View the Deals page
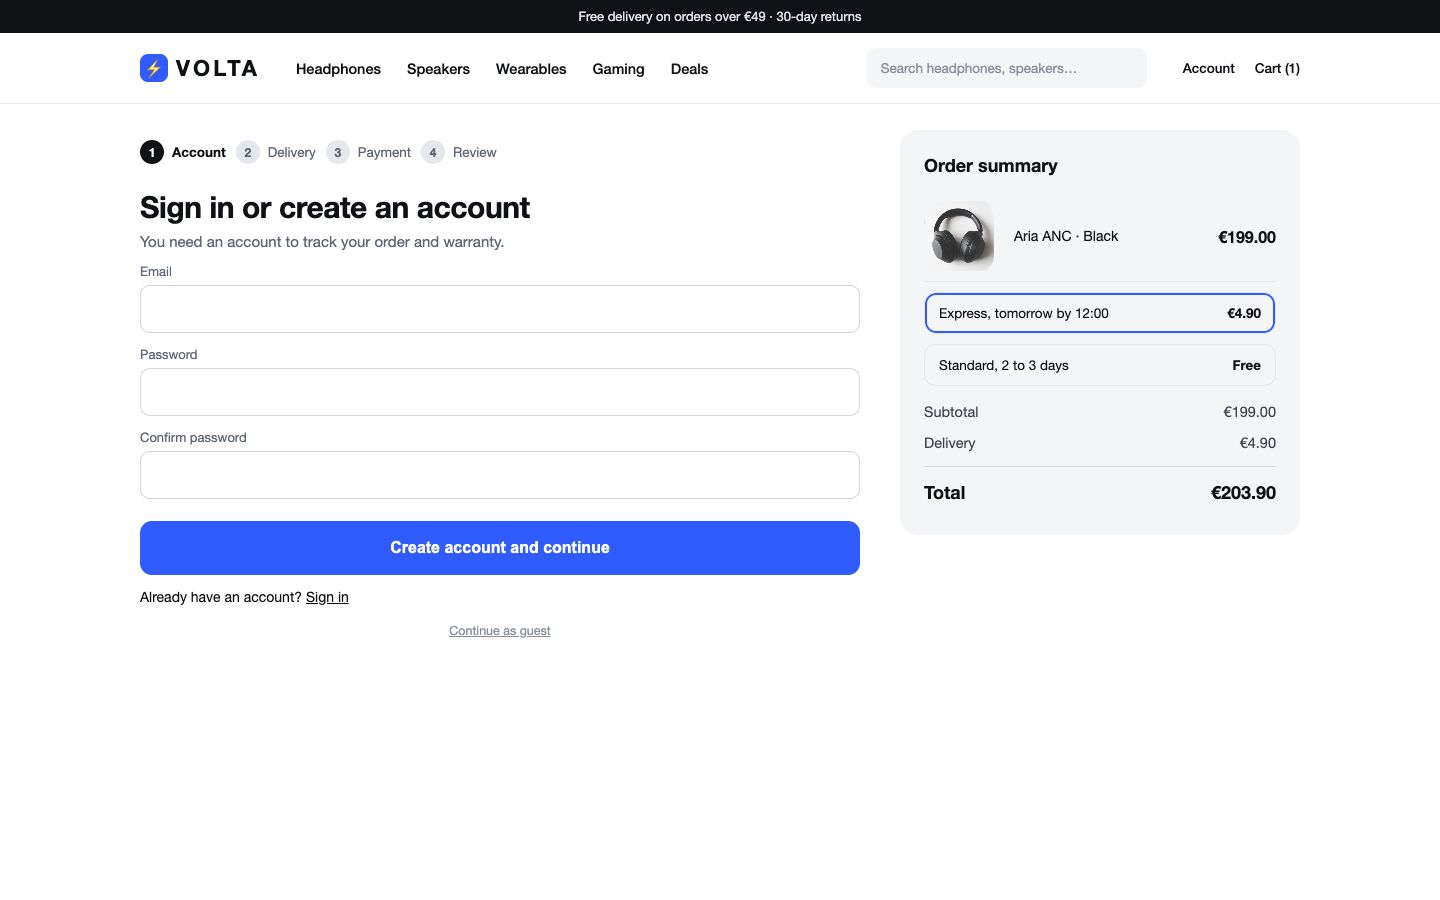This screenshot has width=1440, height=900. coord(689,69)
